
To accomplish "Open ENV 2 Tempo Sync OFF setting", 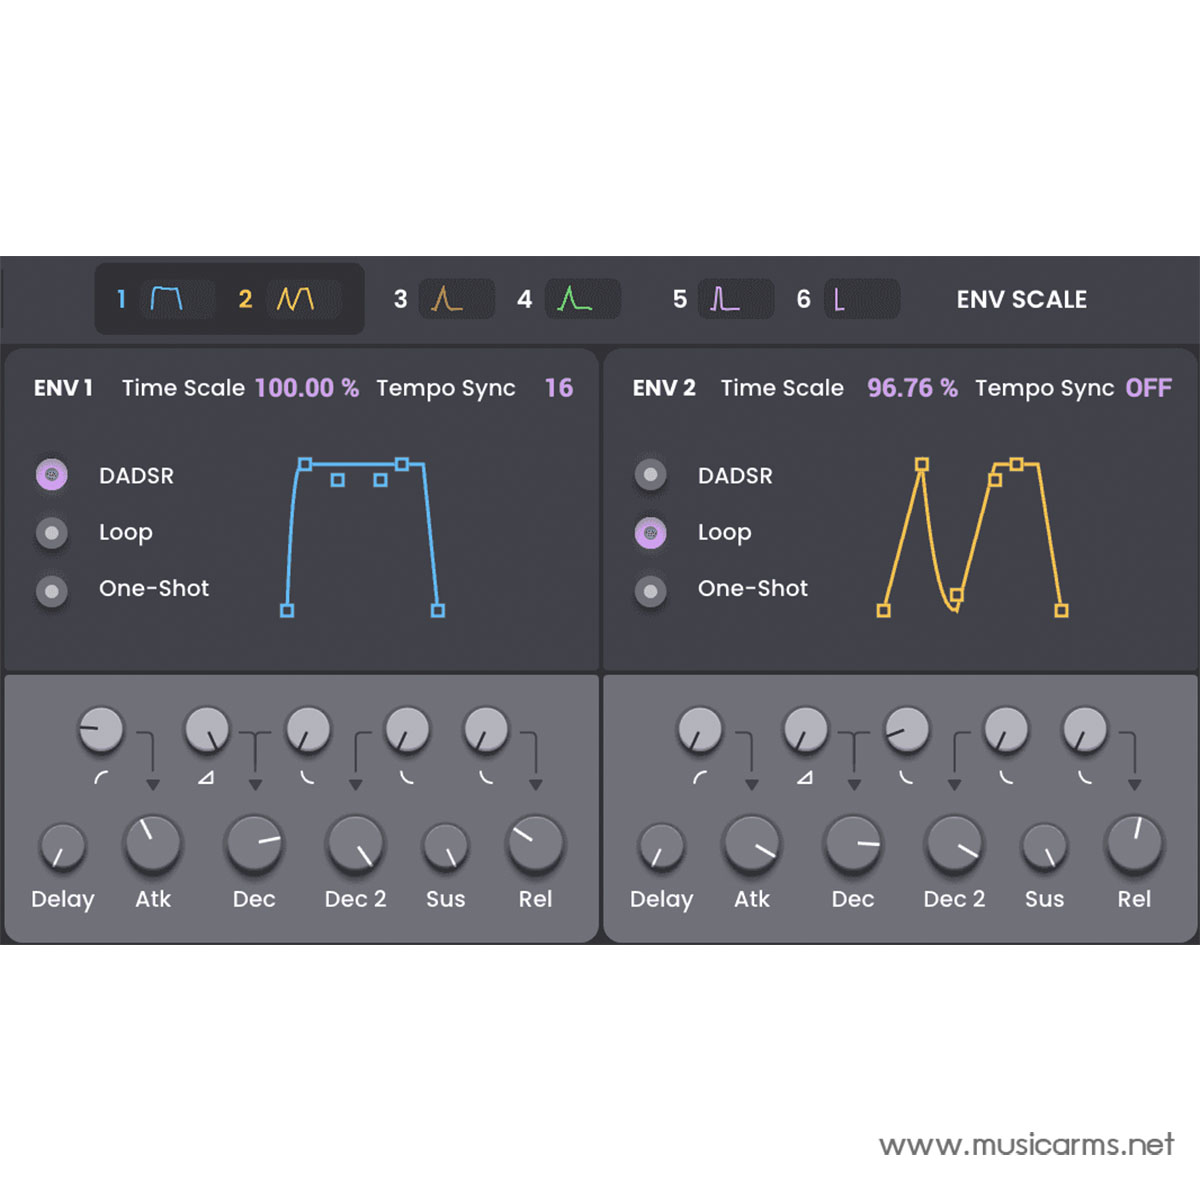I will pos(1148,388).
